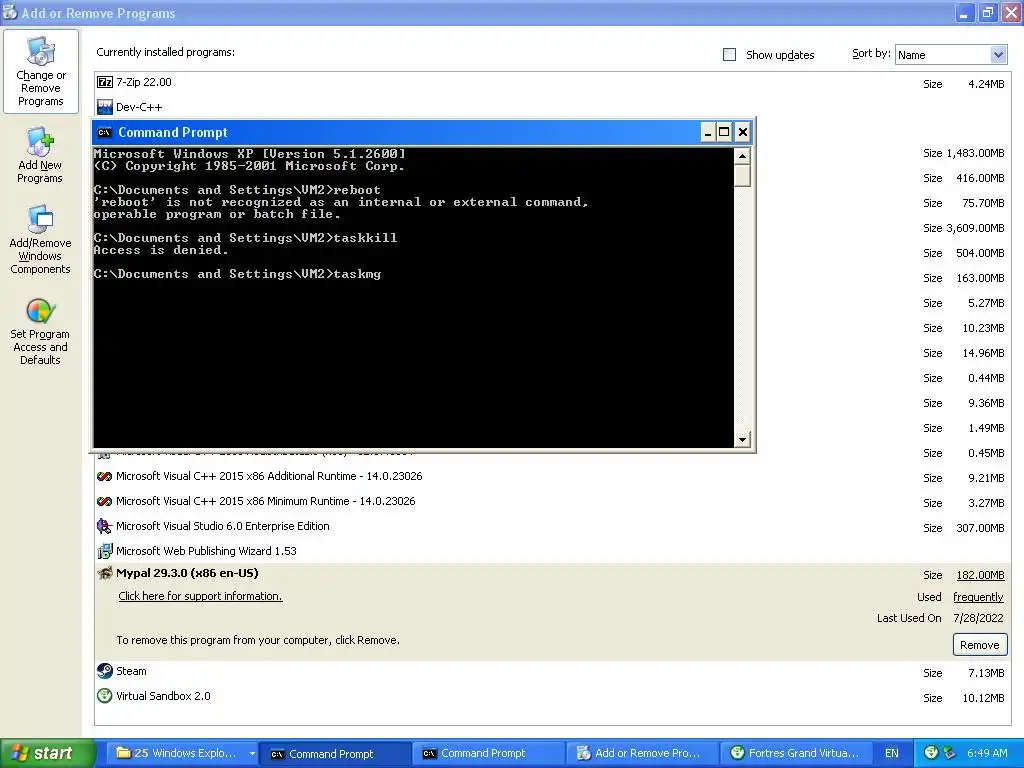Select Microsoft Web Publishing Wizard icon
Viewport: 1024px width, 768px height.
104,551
